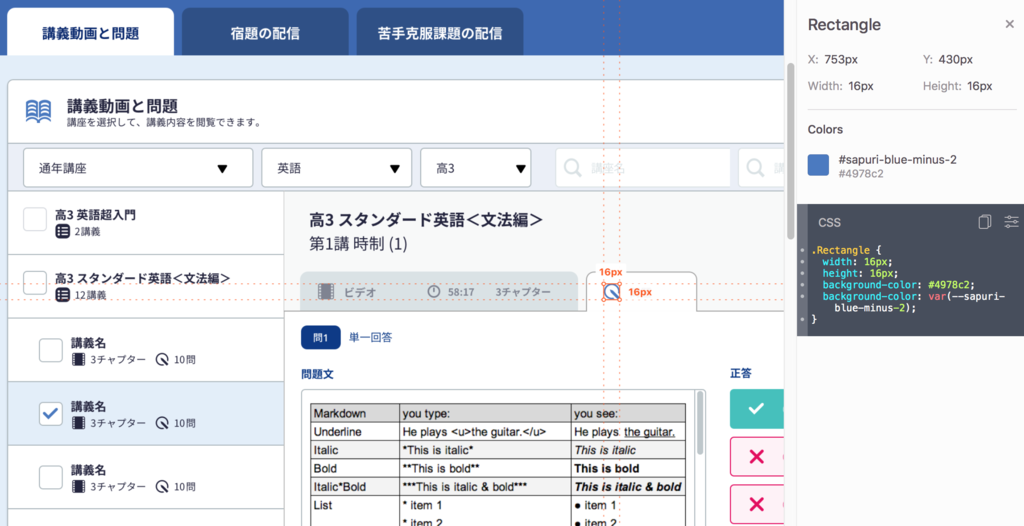The width and height of the screenshot is (1024, 526).
Task: Click the film strip icon on ビデオ tab
Action: click(x=326, y=291)
